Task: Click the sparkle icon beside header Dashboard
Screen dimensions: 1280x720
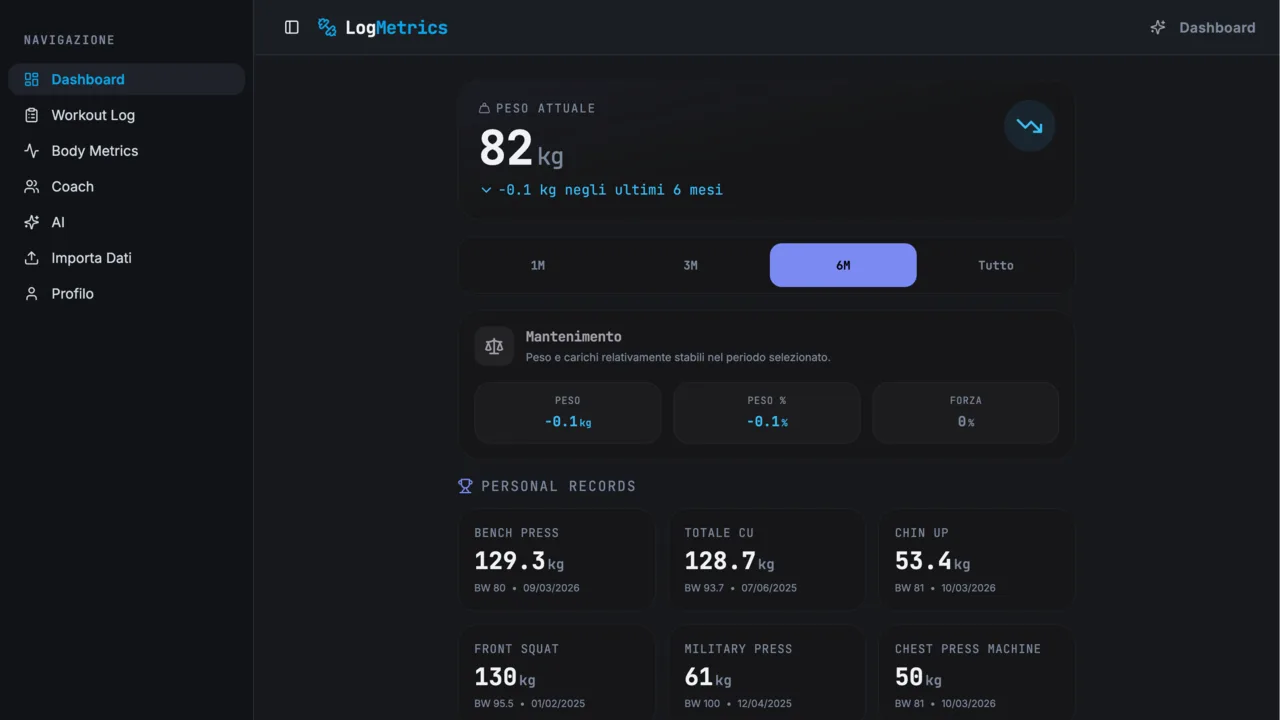Action: point(1158,27)
